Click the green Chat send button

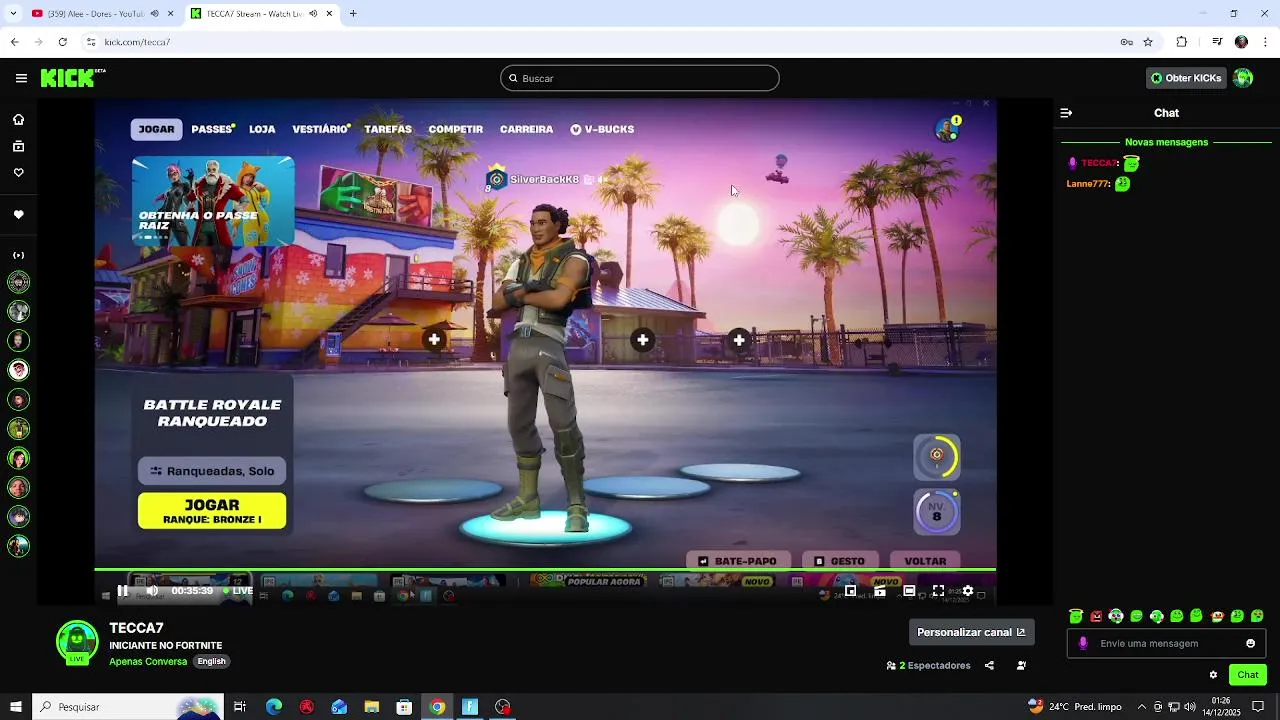click(x=1248, y=675)
